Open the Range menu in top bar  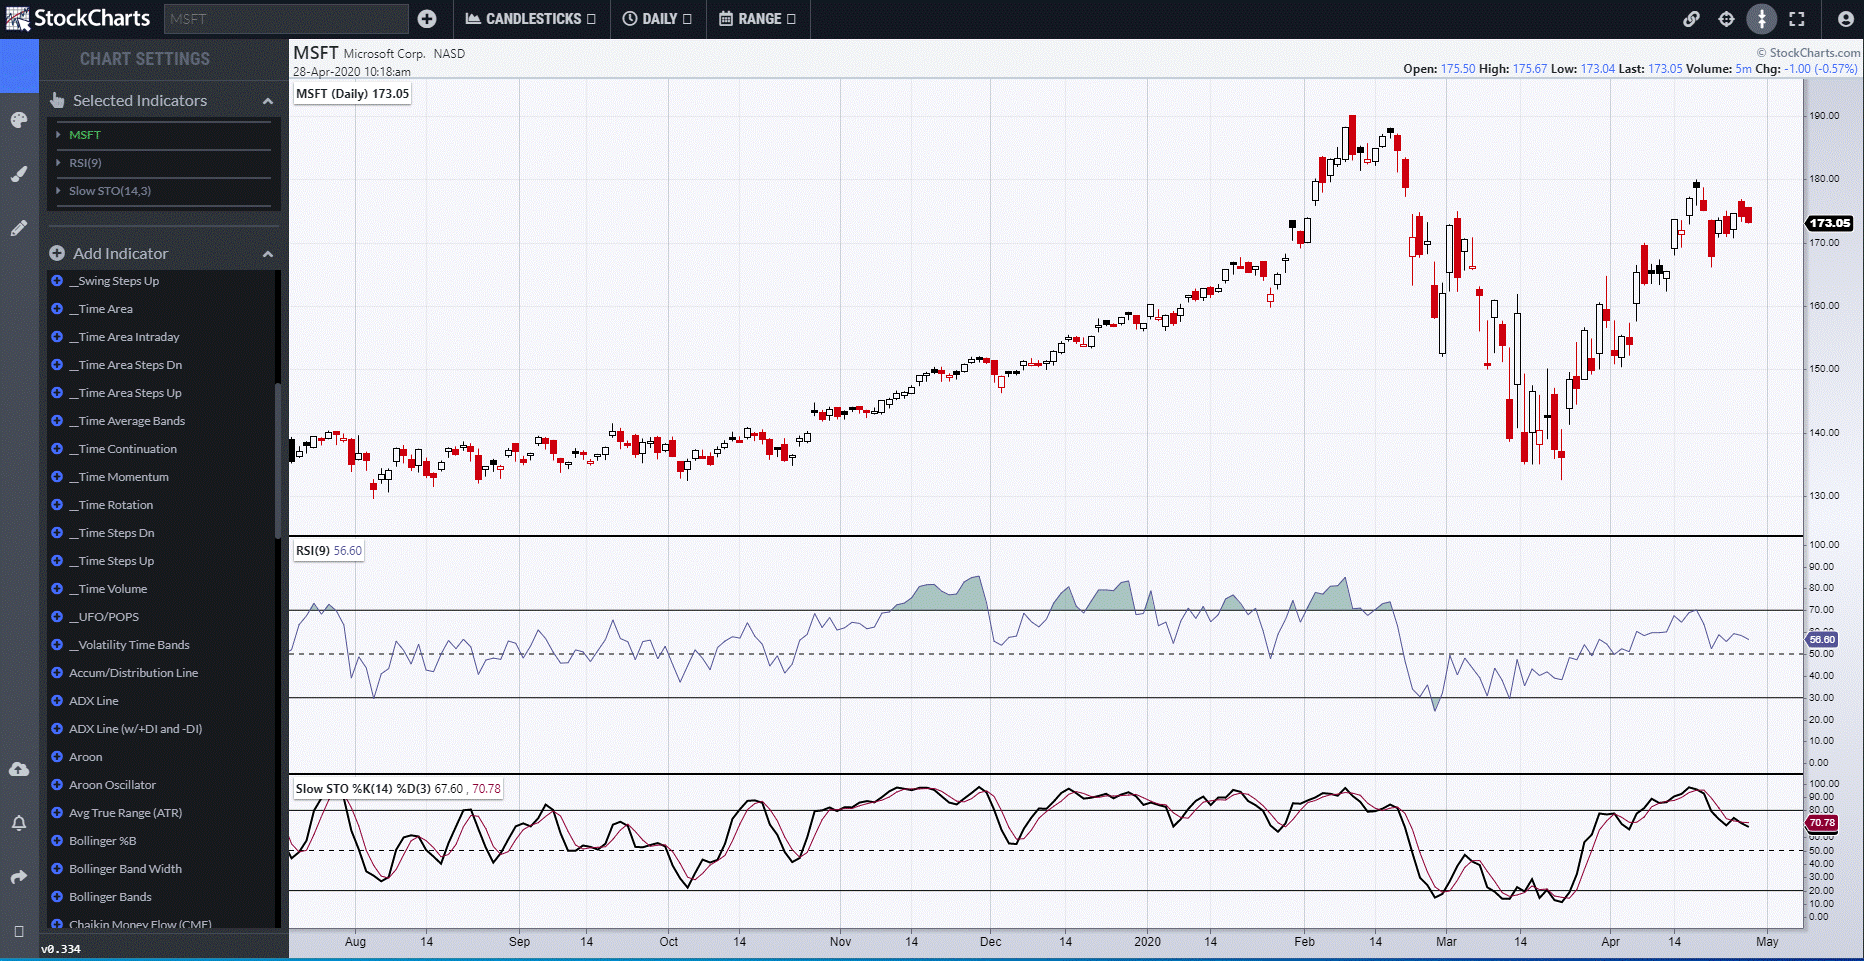[758, 19]
